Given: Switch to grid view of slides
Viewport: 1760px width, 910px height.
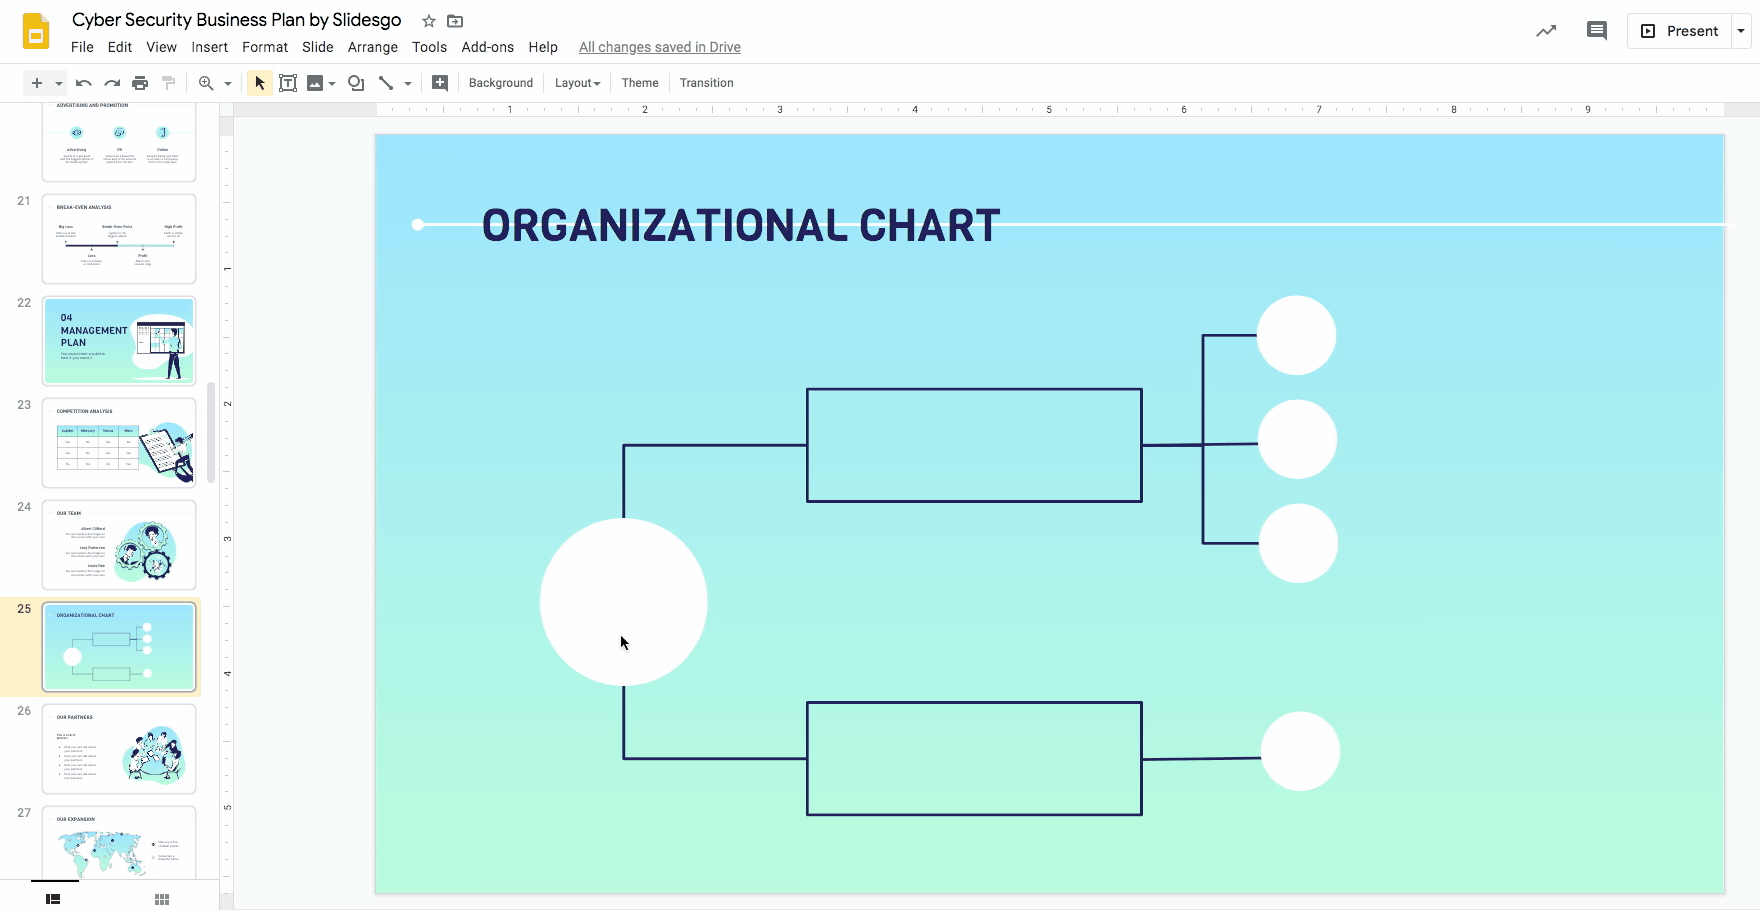Looking at the screenshot, I should [161, 898].
